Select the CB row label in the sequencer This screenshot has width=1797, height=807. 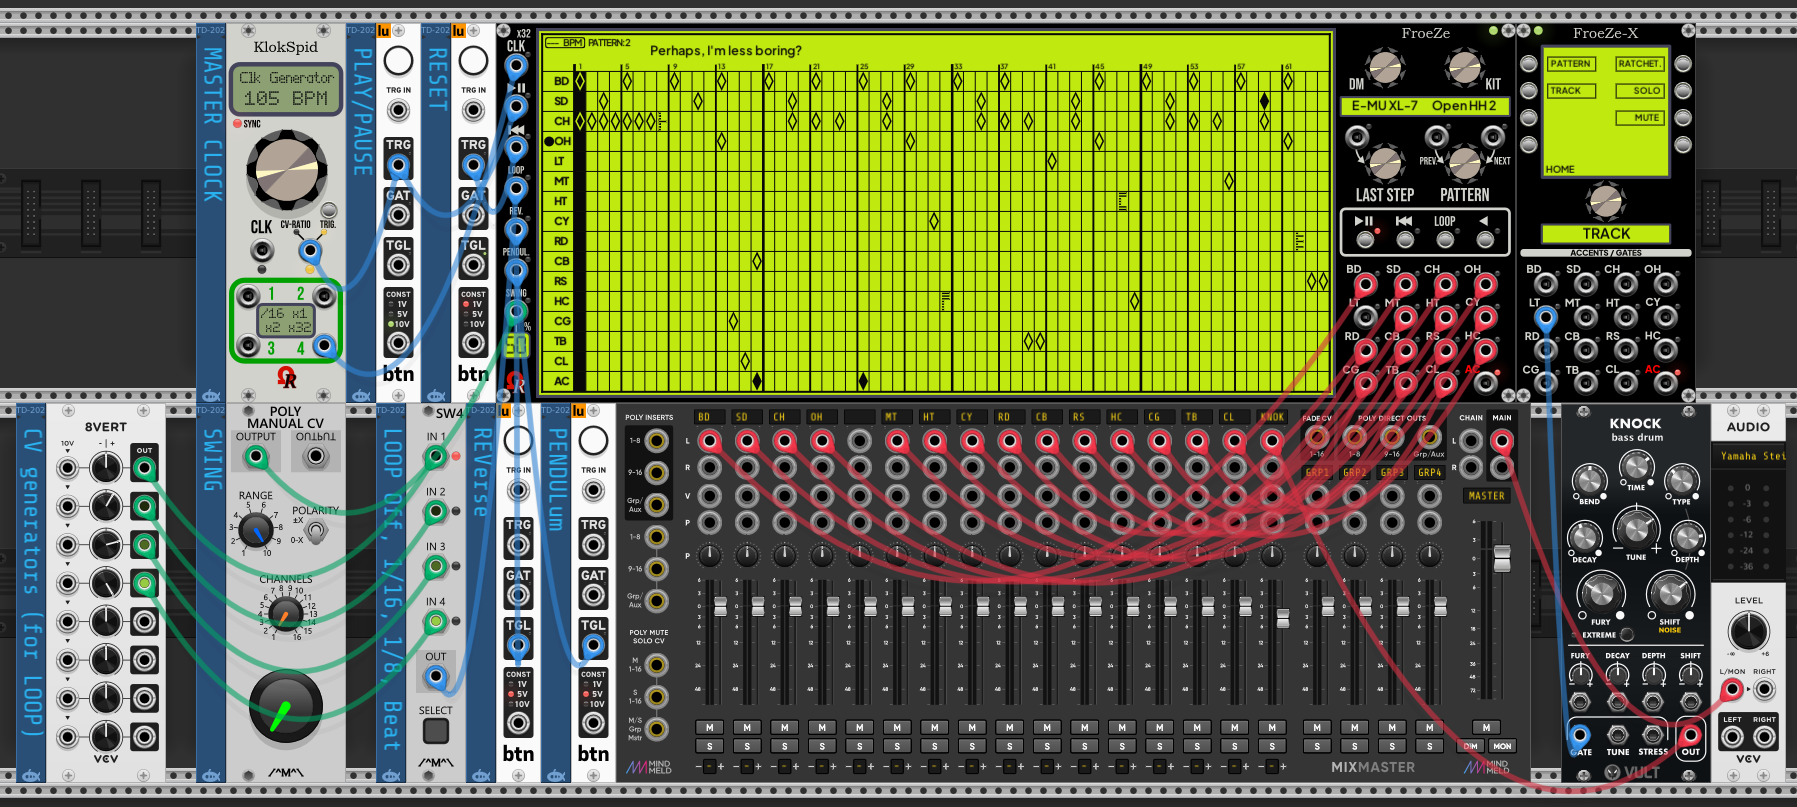point(561,261)
